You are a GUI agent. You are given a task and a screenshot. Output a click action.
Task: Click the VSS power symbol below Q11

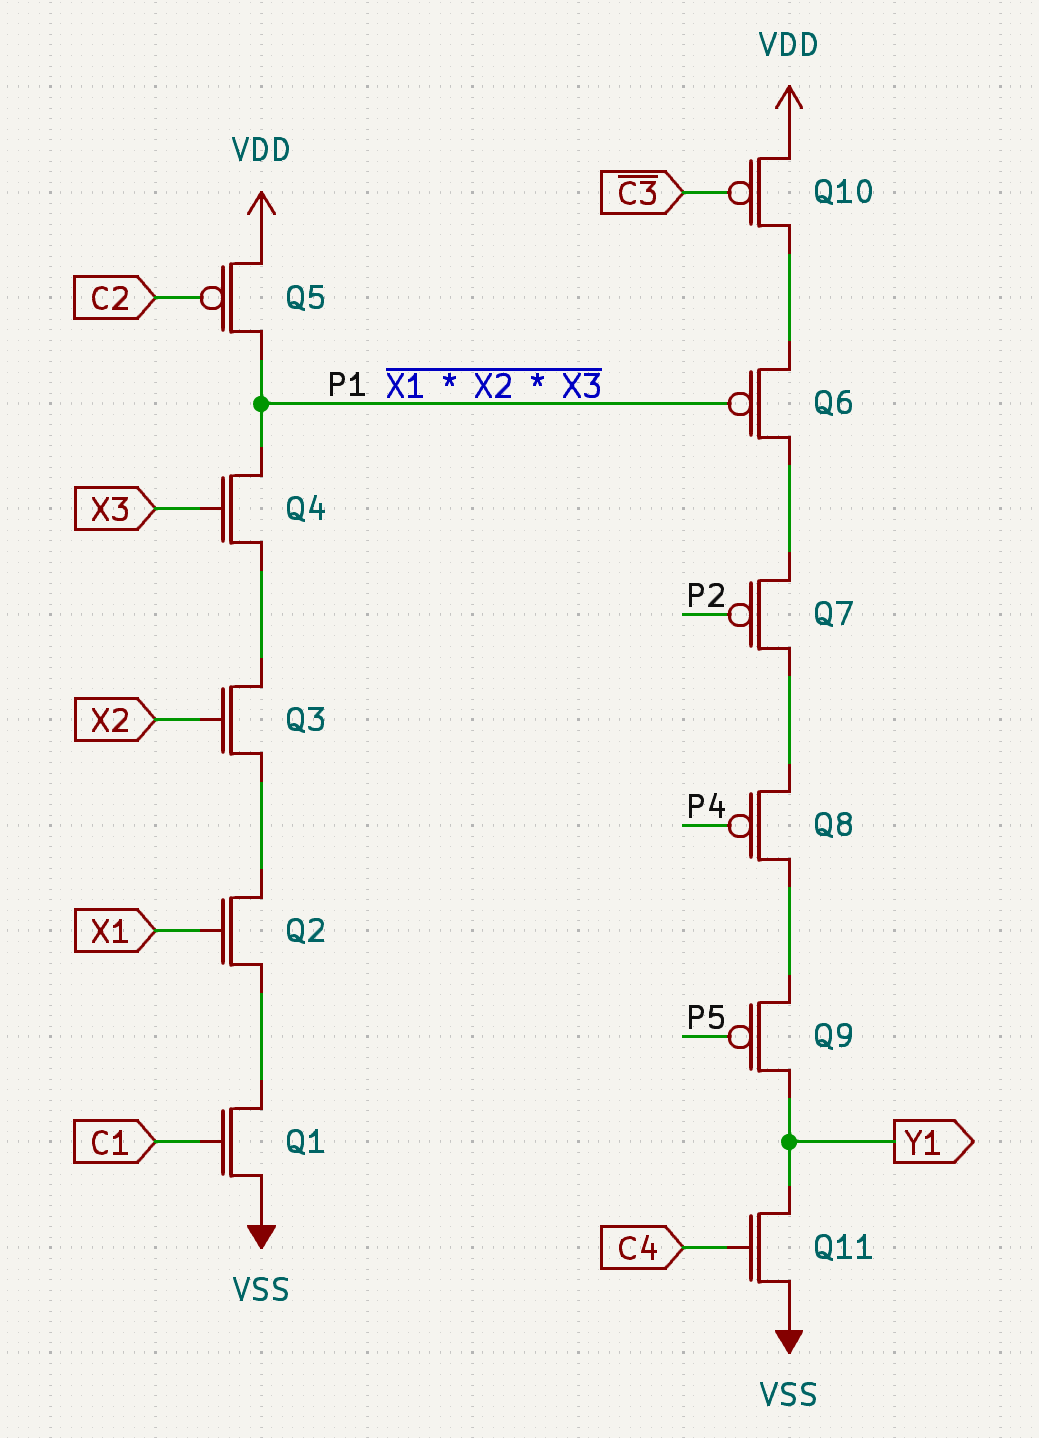pyautogui.click(x=789, y=1341)
